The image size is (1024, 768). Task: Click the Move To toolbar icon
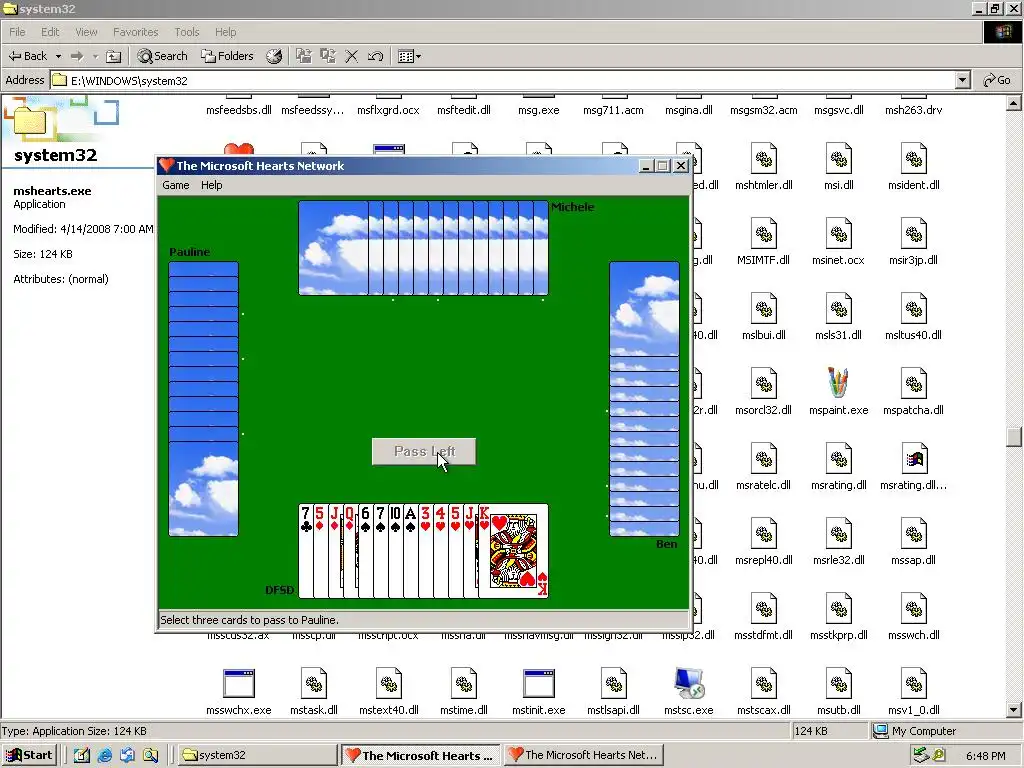304,56
